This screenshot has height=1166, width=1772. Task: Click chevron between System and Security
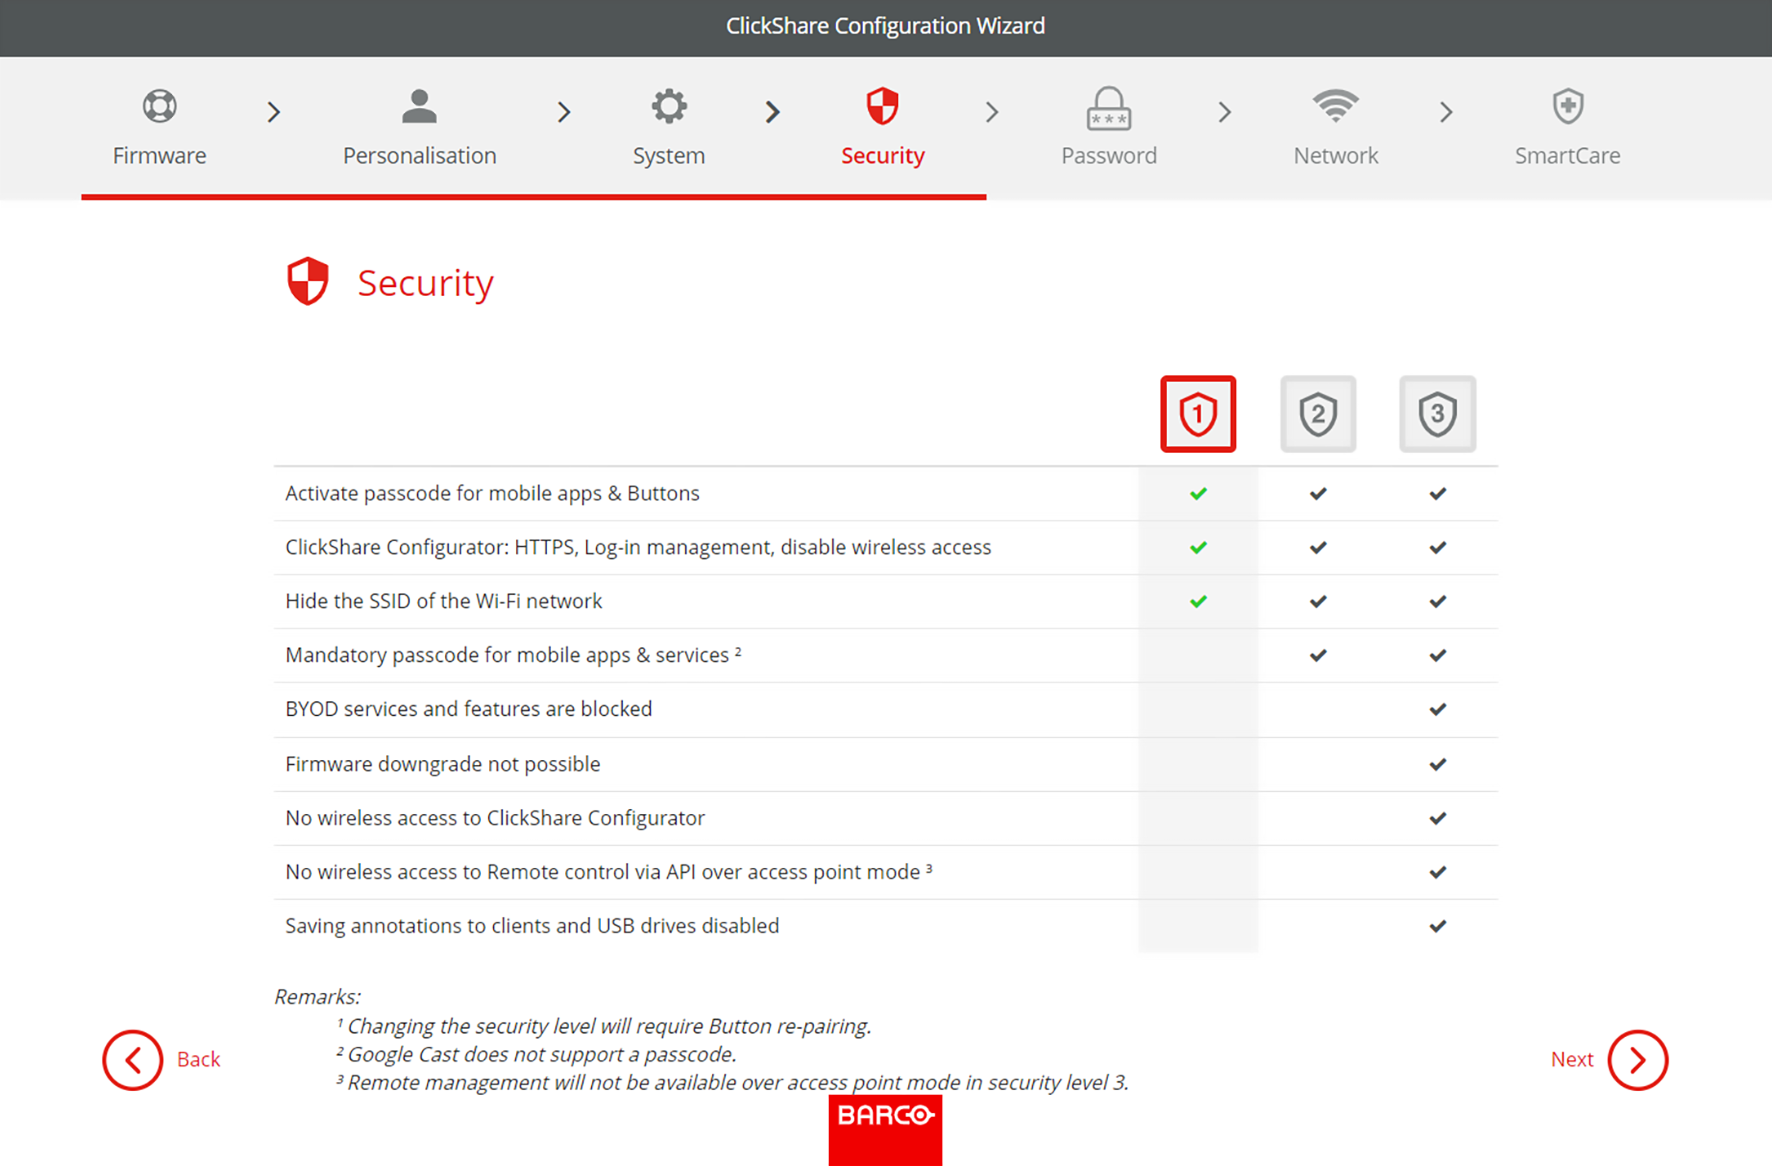[772, 112]
